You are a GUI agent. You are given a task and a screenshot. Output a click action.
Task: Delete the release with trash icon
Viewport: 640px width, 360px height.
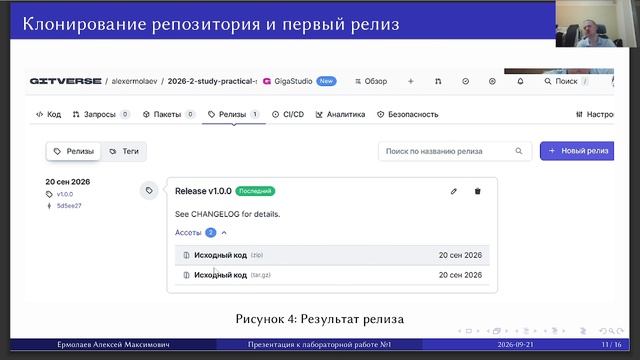point(478,191)
